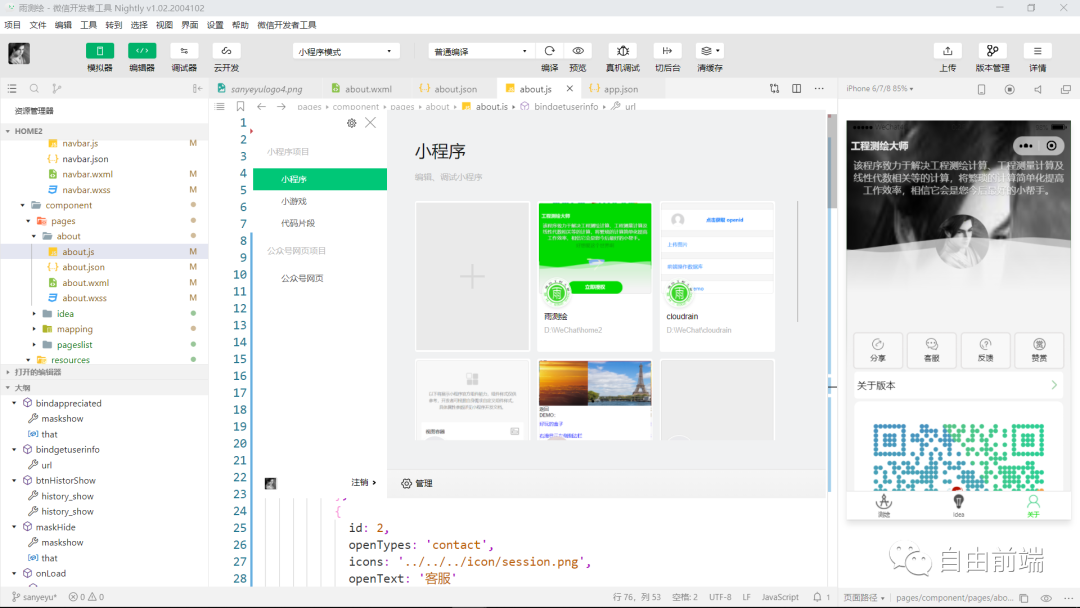Toggle the simulator device rotation icon
This screenshot has height=608, width=1080.
coord(981,89)
